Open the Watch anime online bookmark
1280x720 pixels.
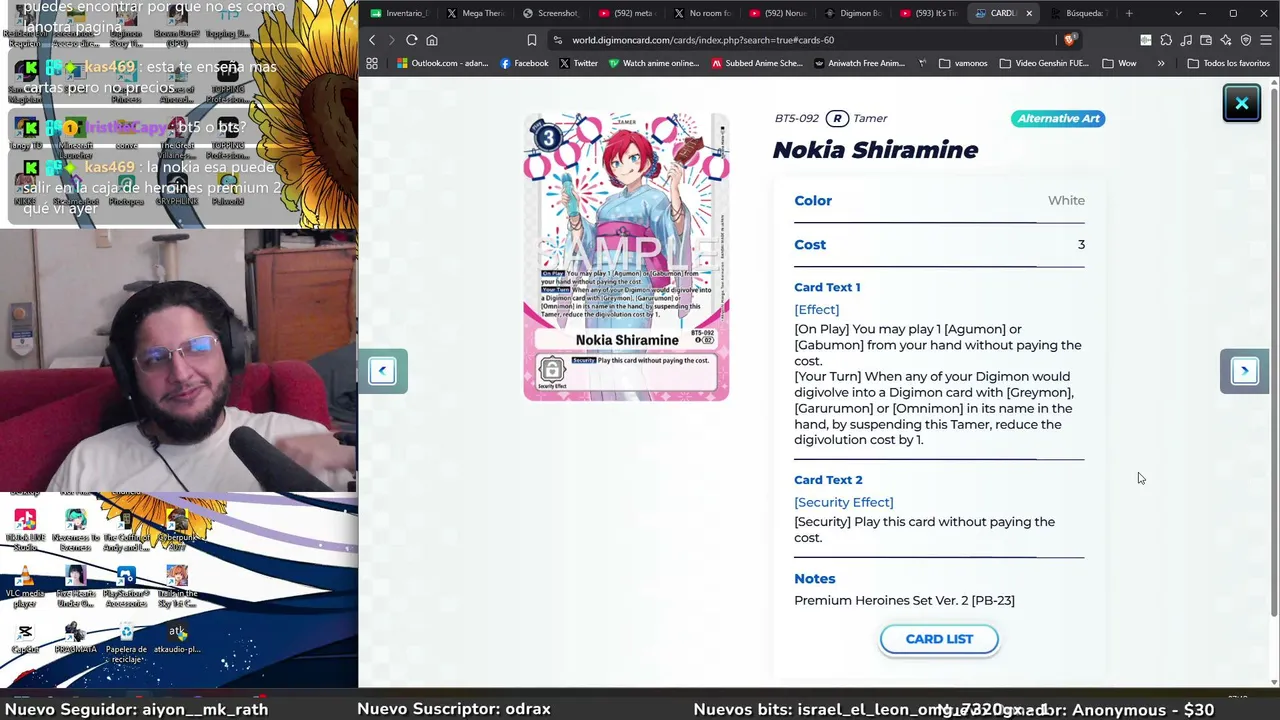pyautogui.click(x=654, y=63)
